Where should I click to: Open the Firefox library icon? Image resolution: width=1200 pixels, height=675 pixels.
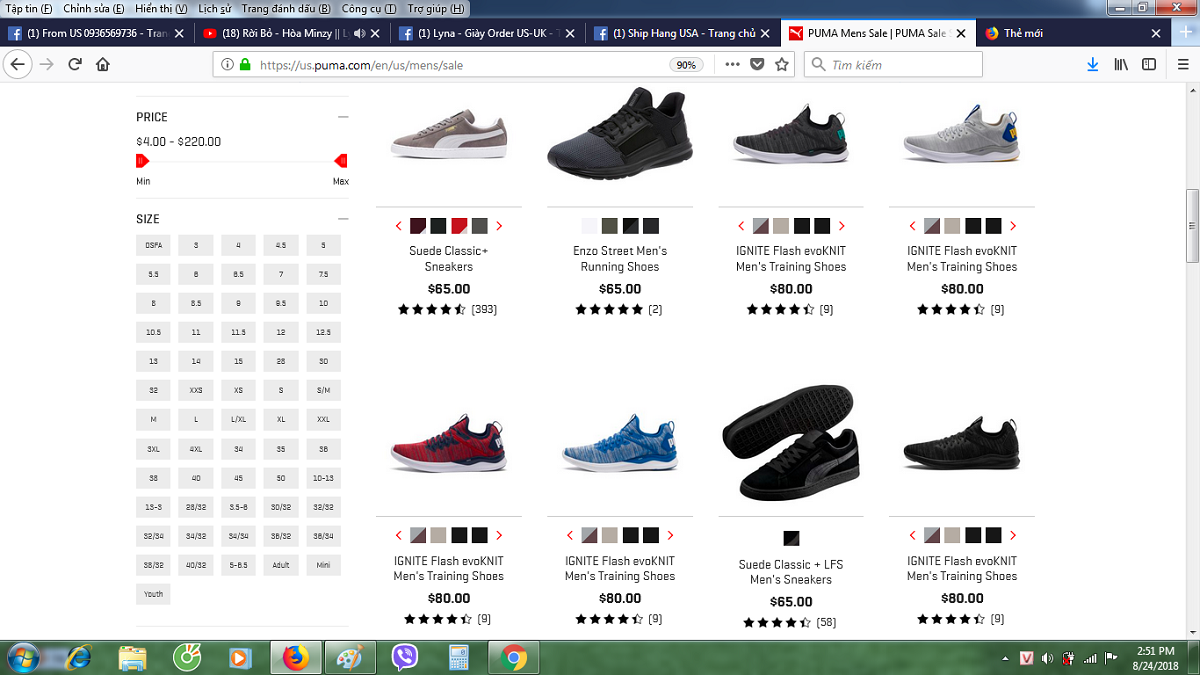(x=1121, y=64)
